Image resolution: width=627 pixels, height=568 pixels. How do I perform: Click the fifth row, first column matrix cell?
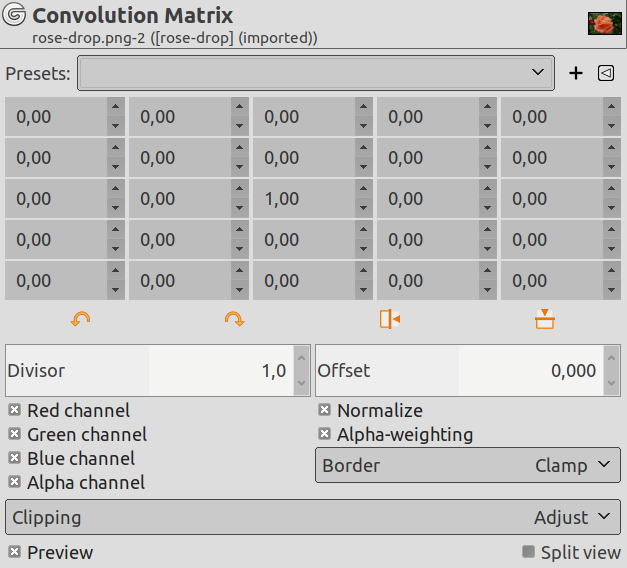(x=56, y=280)
